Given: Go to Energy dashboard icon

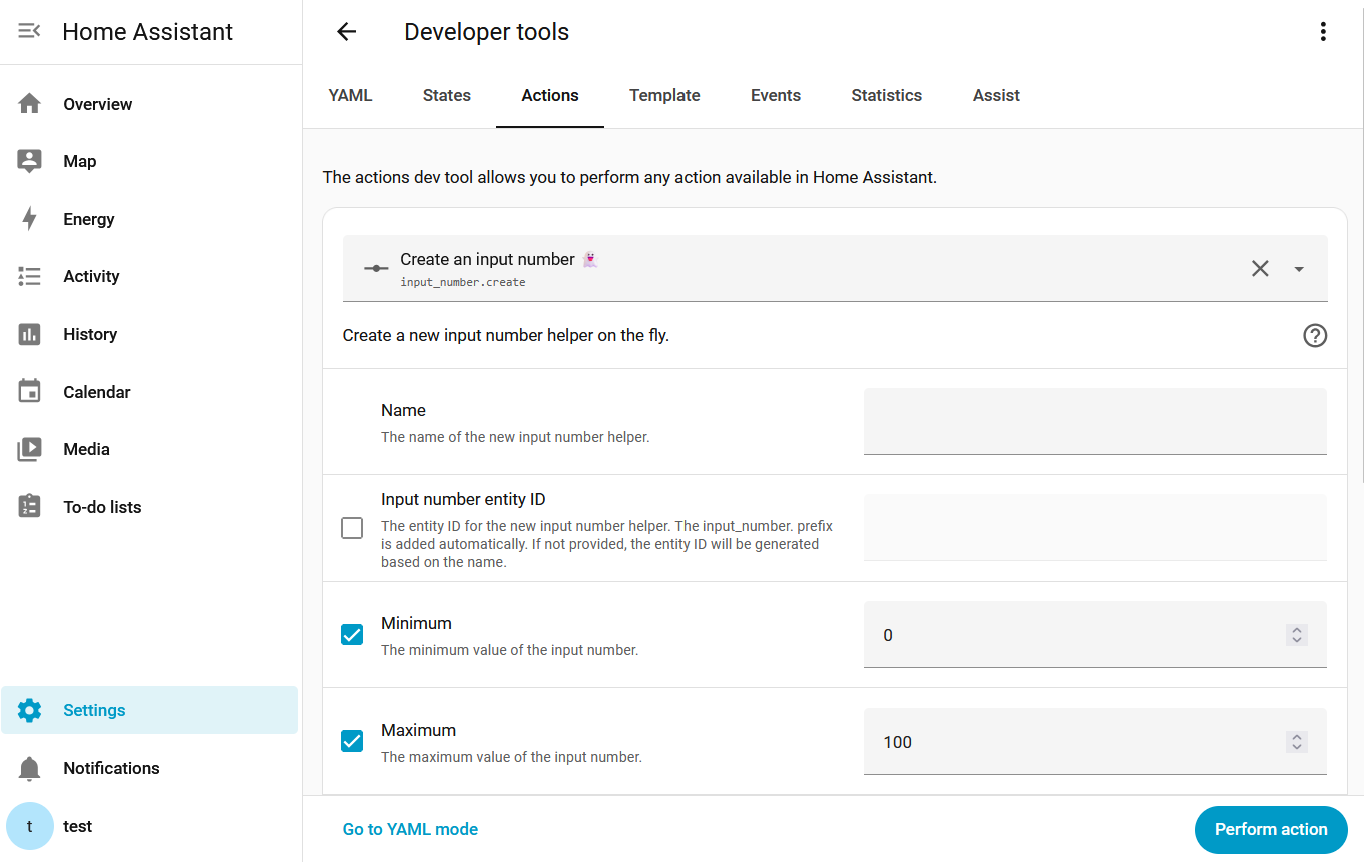Looking at the screenshot, I should 29,219.
